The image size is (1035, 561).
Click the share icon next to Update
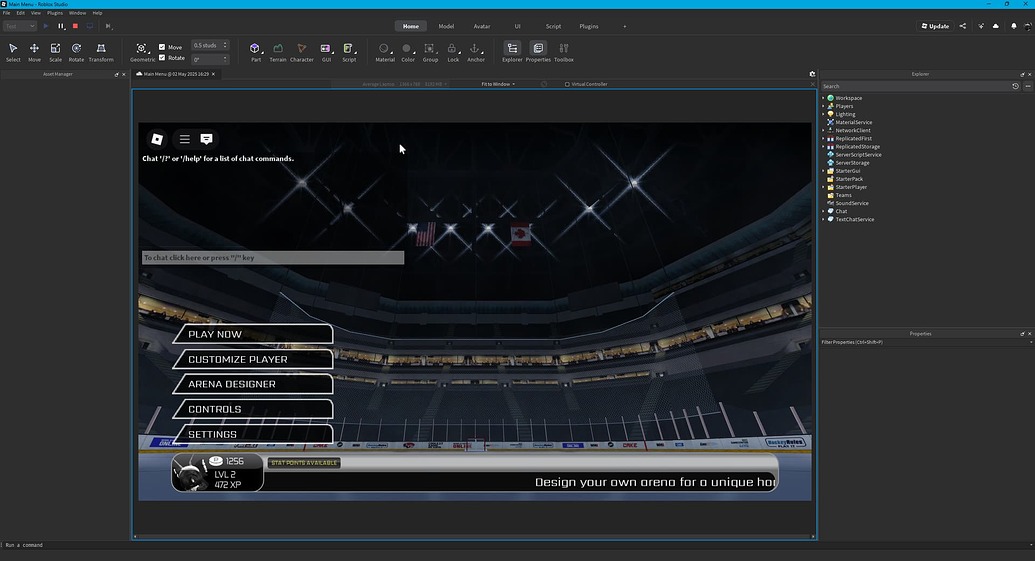962,26
